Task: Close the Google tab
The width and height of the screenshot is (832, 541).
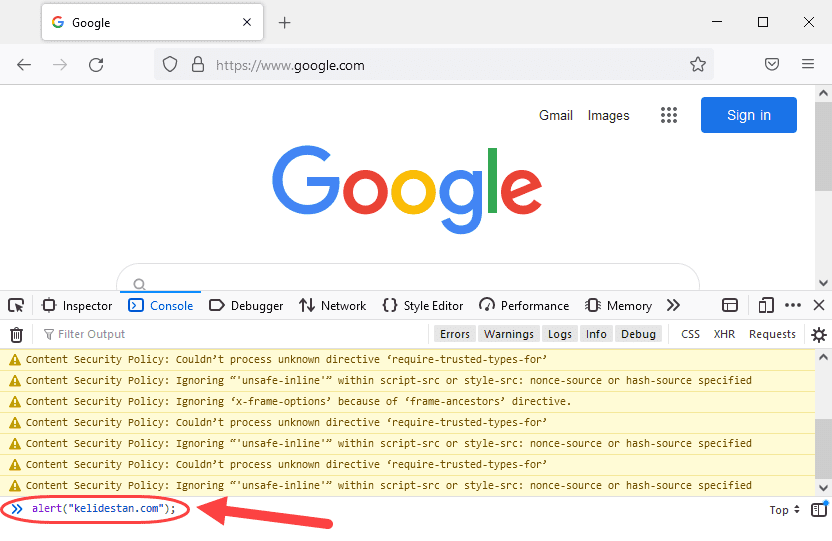Action: point(247,22)
